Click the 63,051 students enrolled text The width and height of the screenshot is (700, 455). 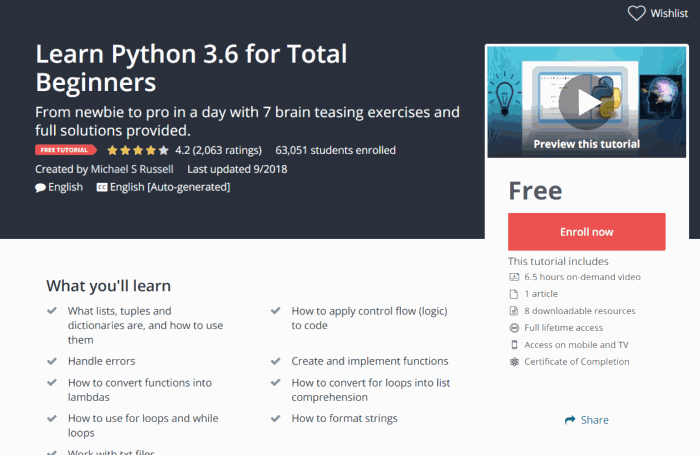pos(335,150)
